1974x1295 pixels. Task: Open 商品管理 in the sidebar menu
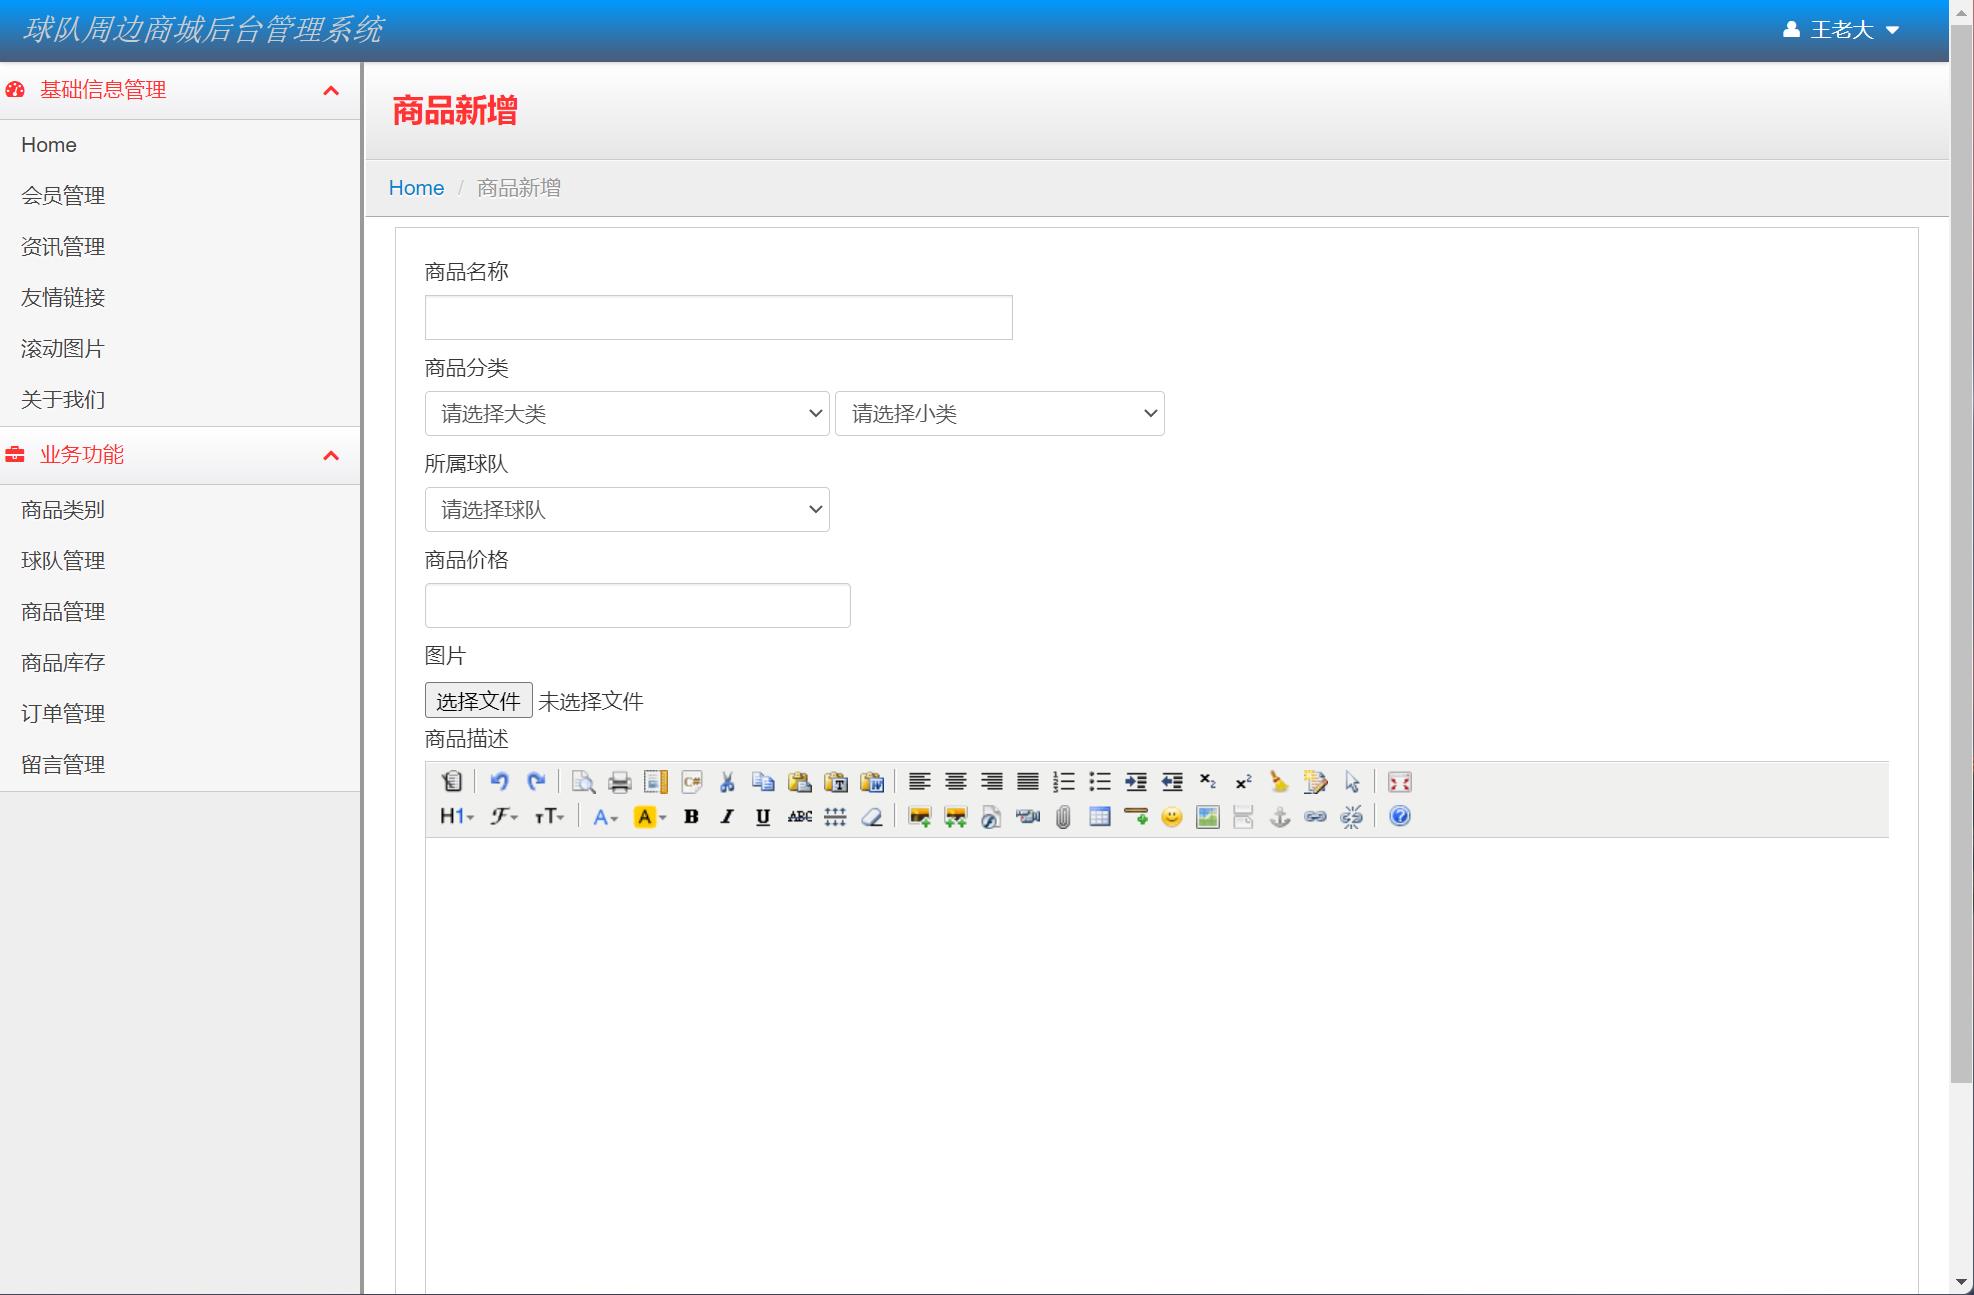click(63, 612)
